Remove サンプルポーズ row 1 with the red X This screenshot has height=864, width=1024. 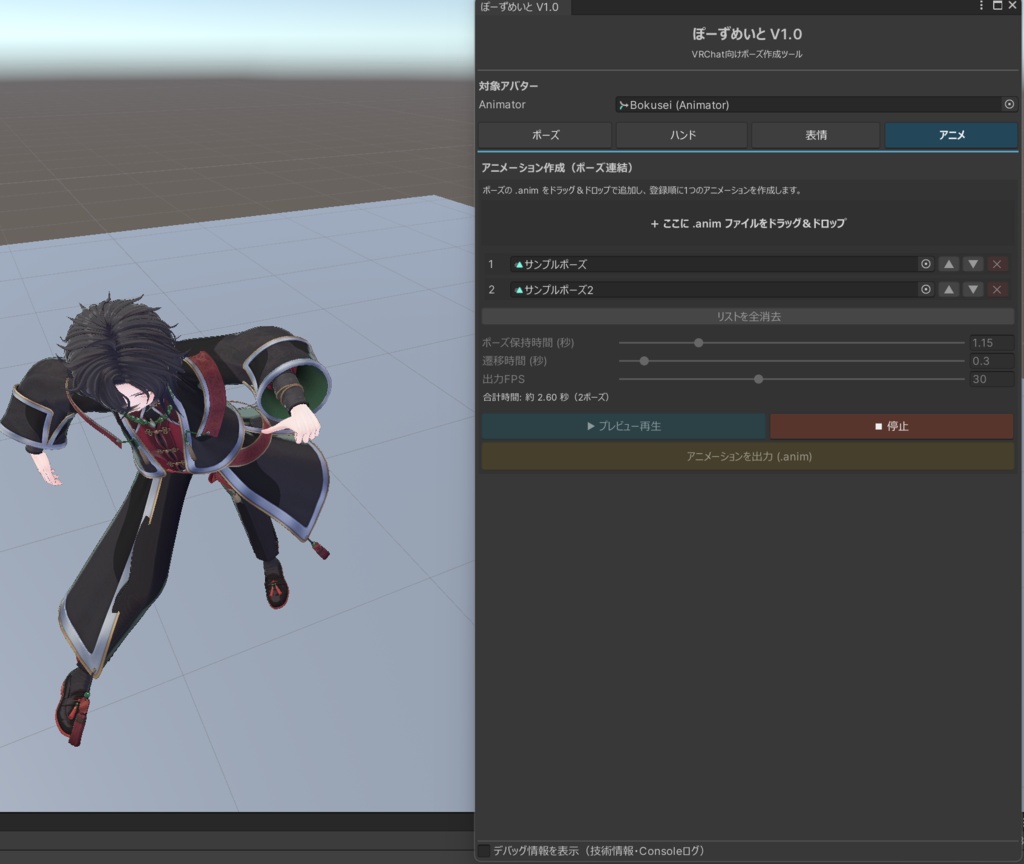[x=997, y=264]
